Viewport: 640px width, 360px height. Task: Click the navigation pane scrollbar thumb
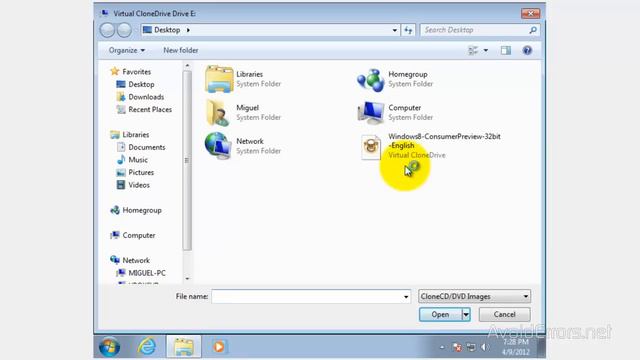tap(187, 160)
